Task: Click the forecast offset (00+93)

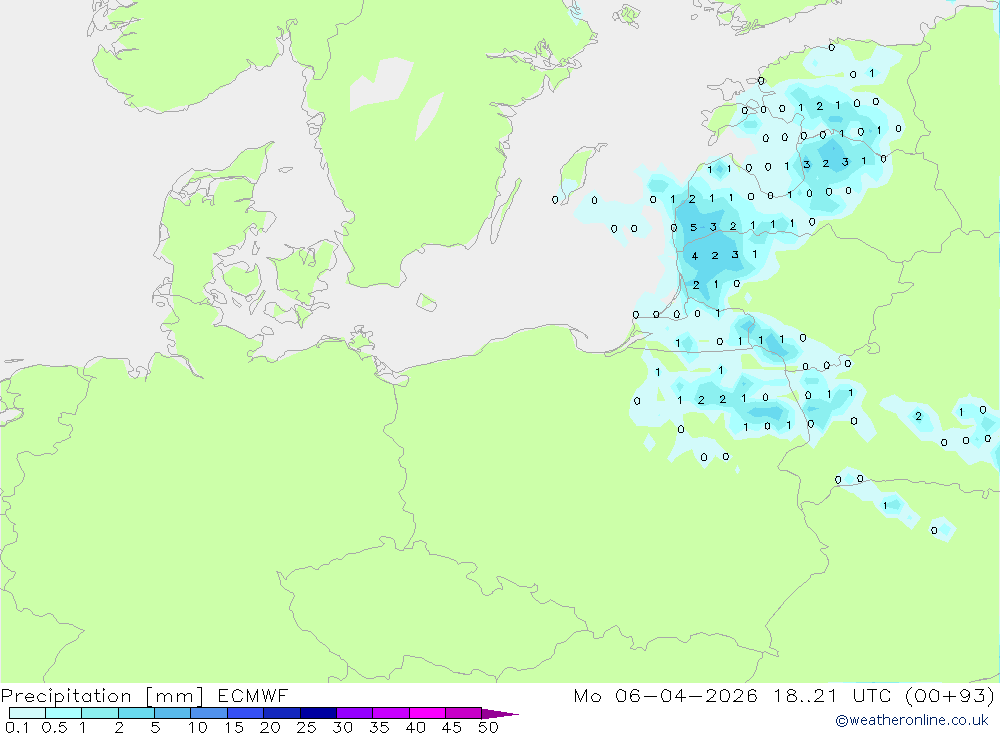Action: point(950,695)
